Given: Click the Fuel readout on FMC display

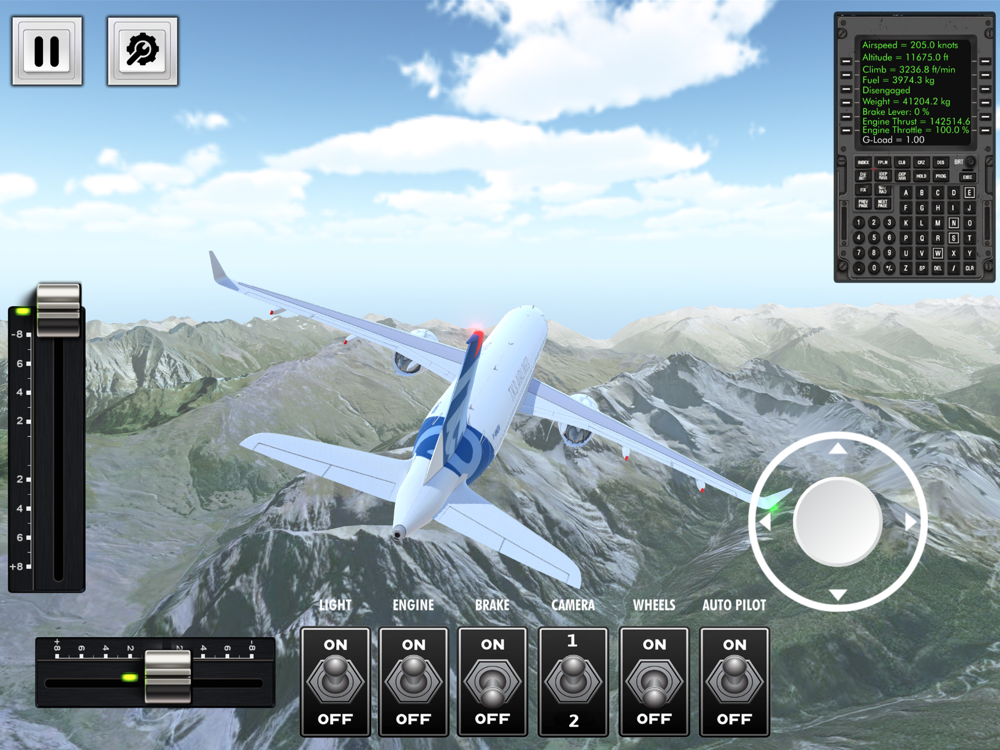Looking at the screenshot, I should click(x=898, y=80).
